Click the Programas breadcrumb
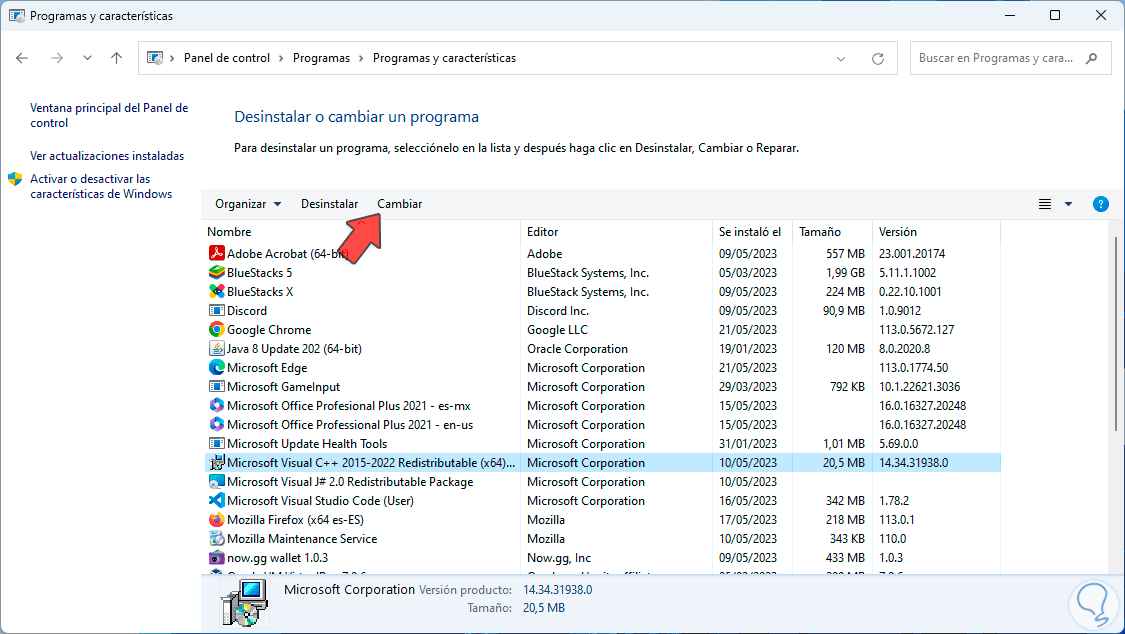The image size is (1125, 634). [321, 58]
